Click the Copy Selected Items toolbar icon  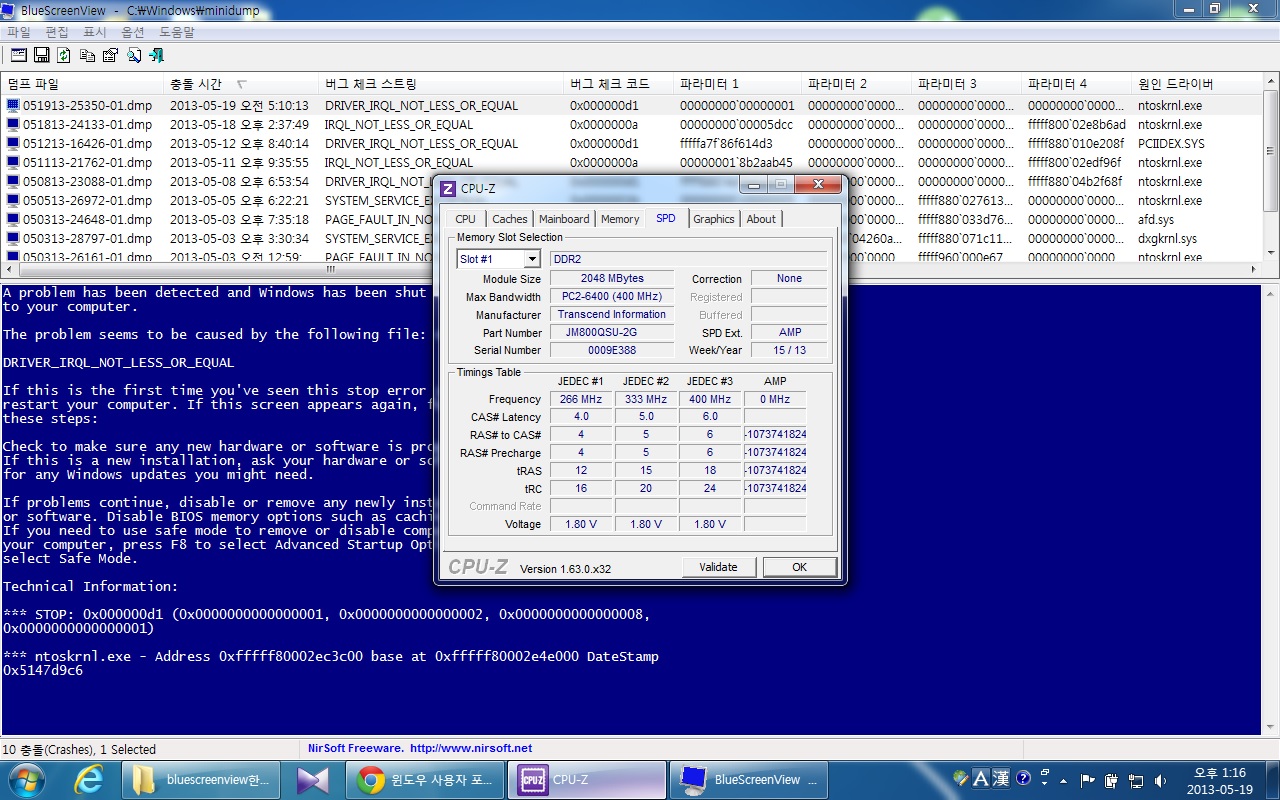point(87,55)
